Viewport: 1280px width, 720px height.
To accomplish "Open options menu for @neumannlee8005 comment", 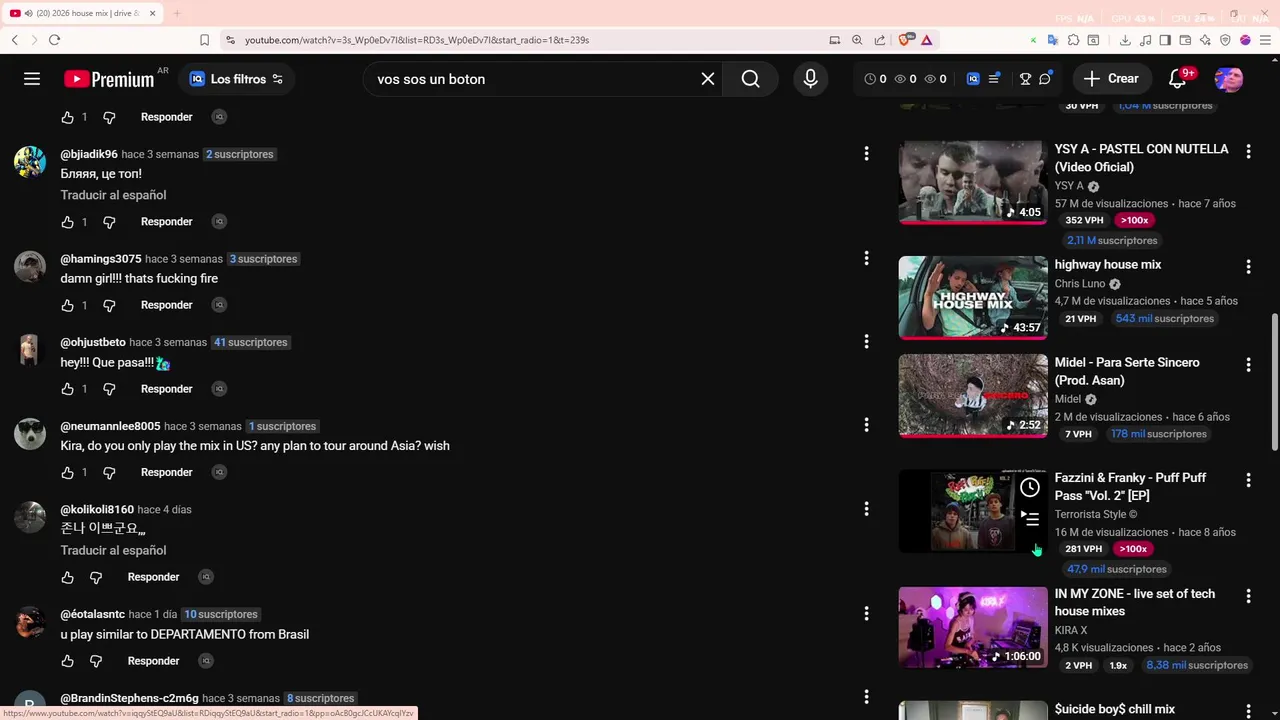I will [x=866, y=425].
